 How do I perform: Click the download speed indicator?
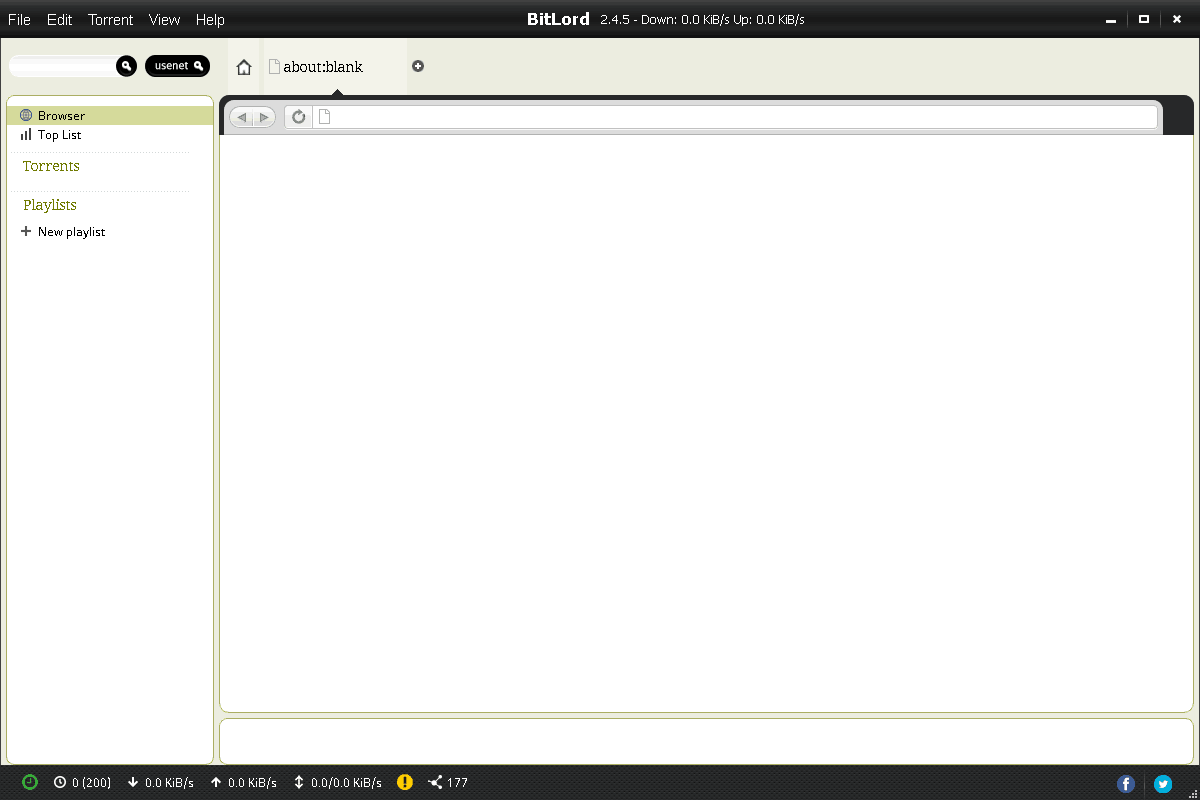161,783
